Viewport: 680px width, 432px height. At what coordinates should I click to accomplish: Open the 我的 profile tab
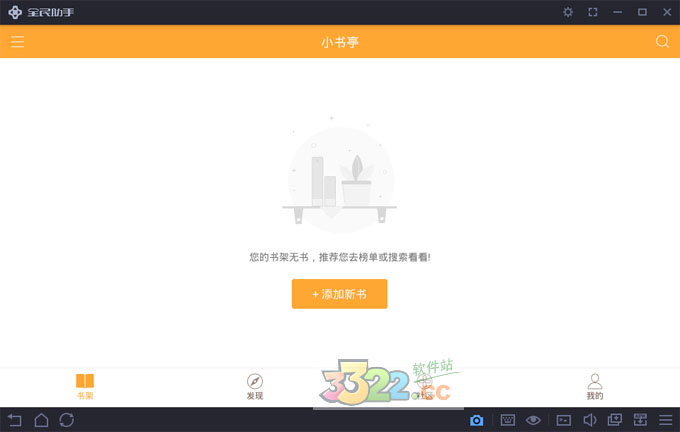coord(595,386)
